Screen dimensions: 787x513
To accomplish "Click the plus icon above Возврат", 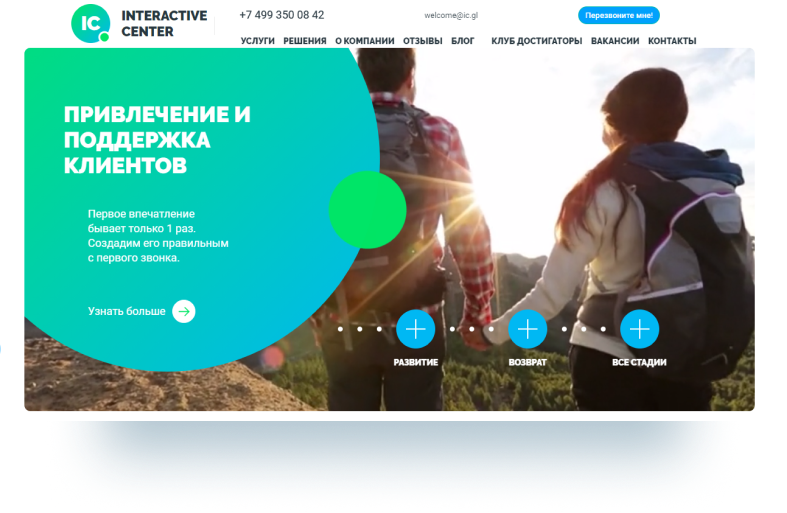I will pos(528,329).
